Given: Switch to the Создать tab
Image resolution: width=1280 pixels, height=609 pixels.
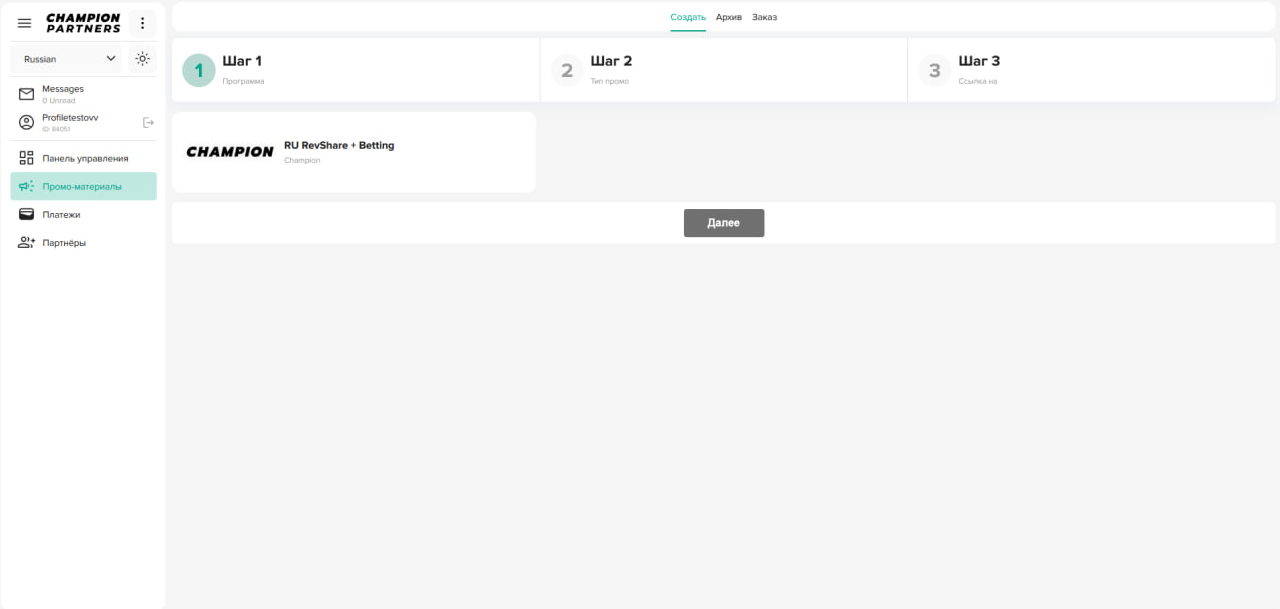Looking at the screenshot, I should click(688, 17).
